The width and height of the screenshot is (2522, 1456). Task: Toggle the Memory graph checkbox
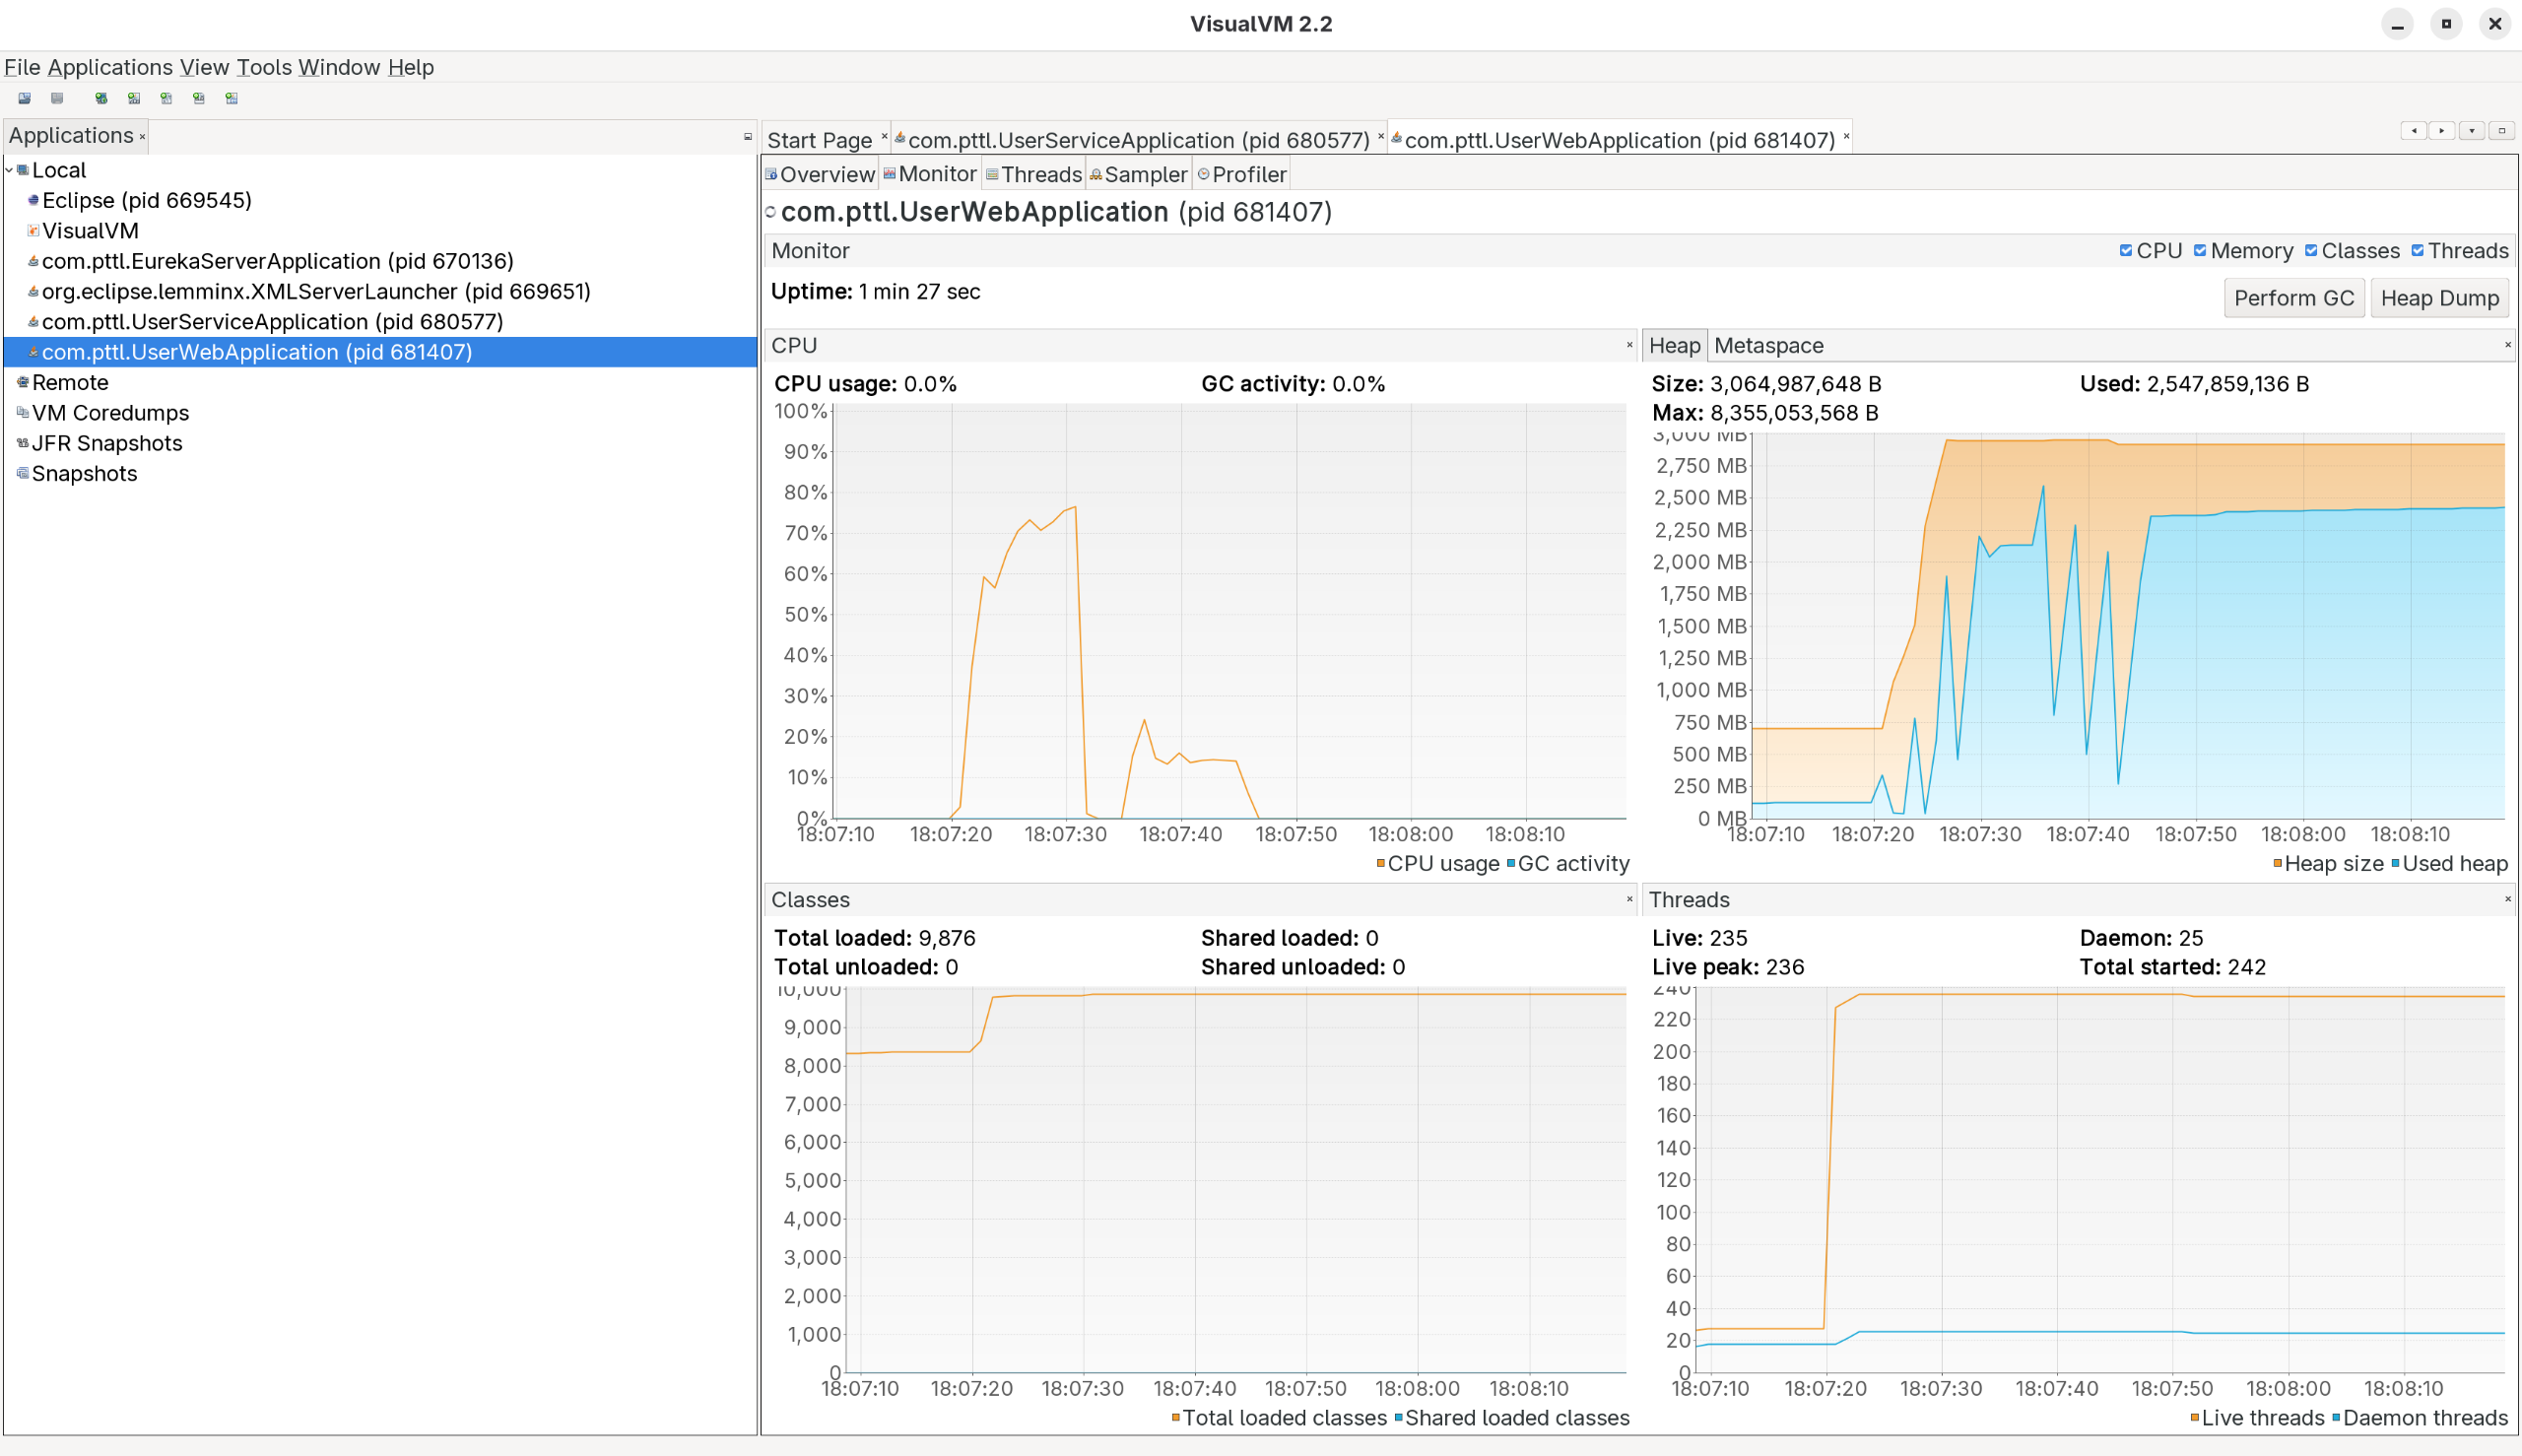(x=2200, y=251)
